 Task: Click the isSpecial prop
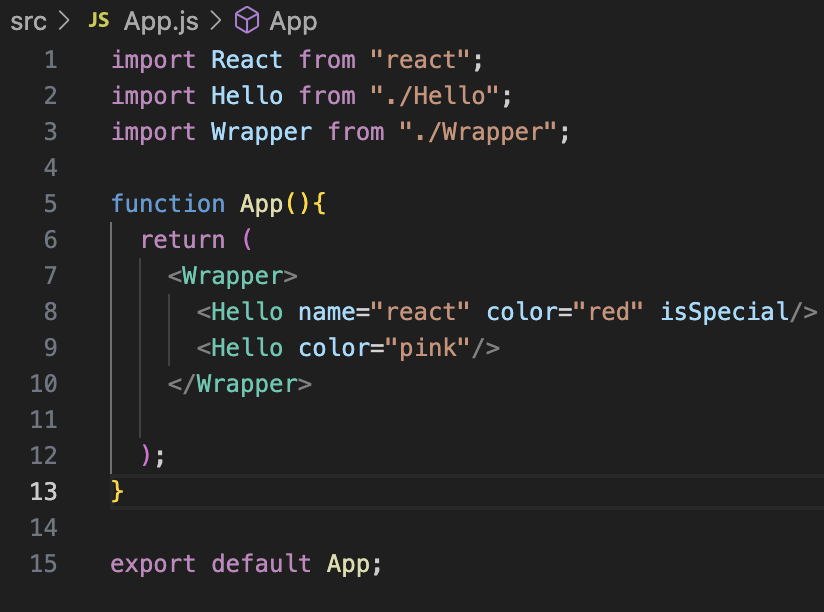725,312
